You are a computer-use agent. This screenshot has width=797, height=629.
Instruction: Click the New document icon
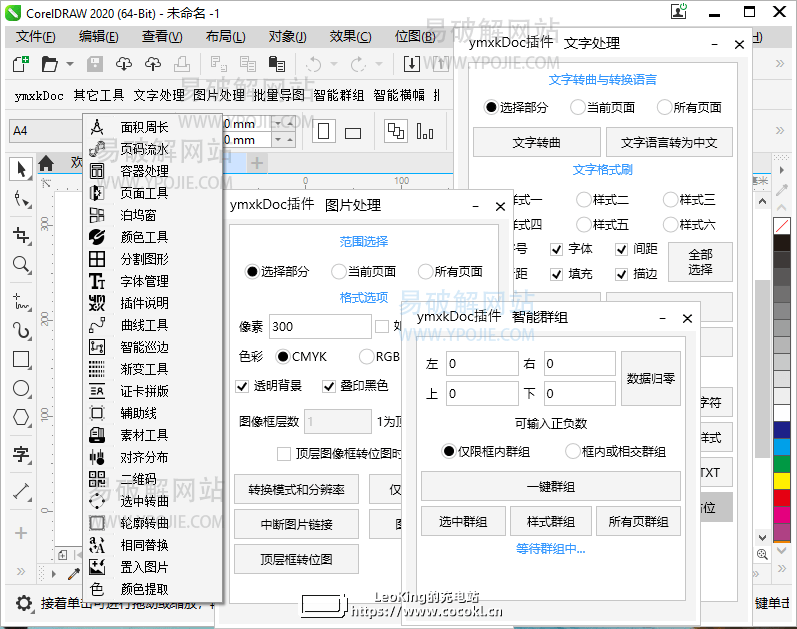coord(21,64)
